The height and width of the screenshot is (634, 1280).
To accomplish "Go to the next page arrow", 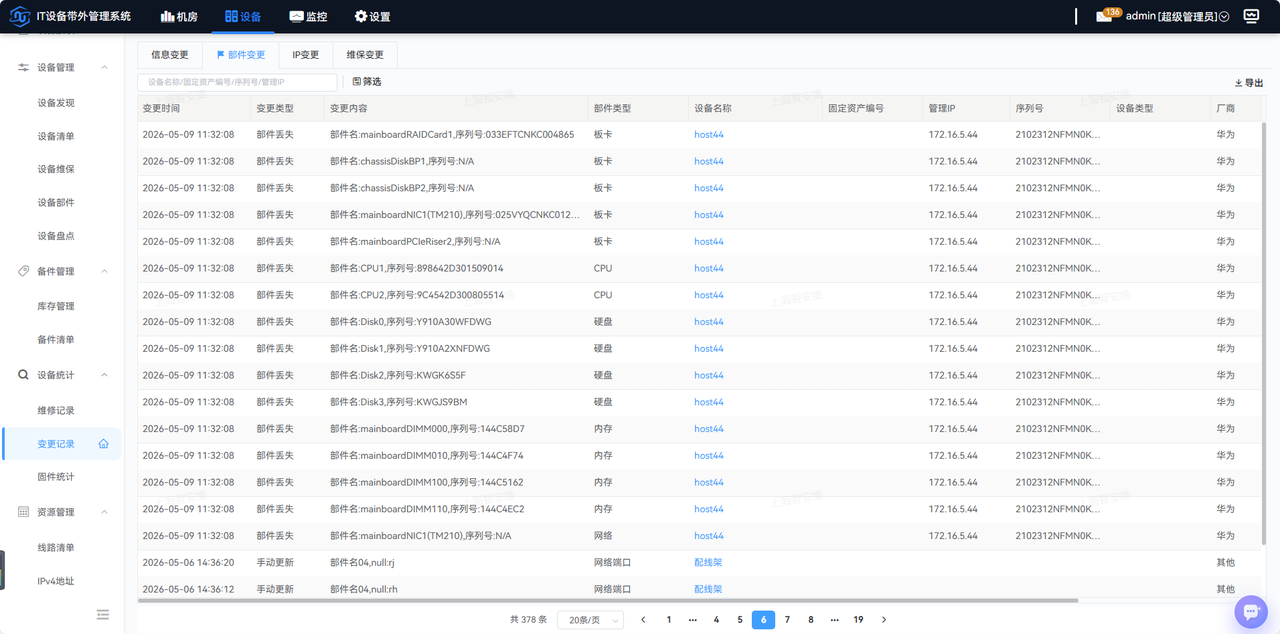I will click(884, 620).
